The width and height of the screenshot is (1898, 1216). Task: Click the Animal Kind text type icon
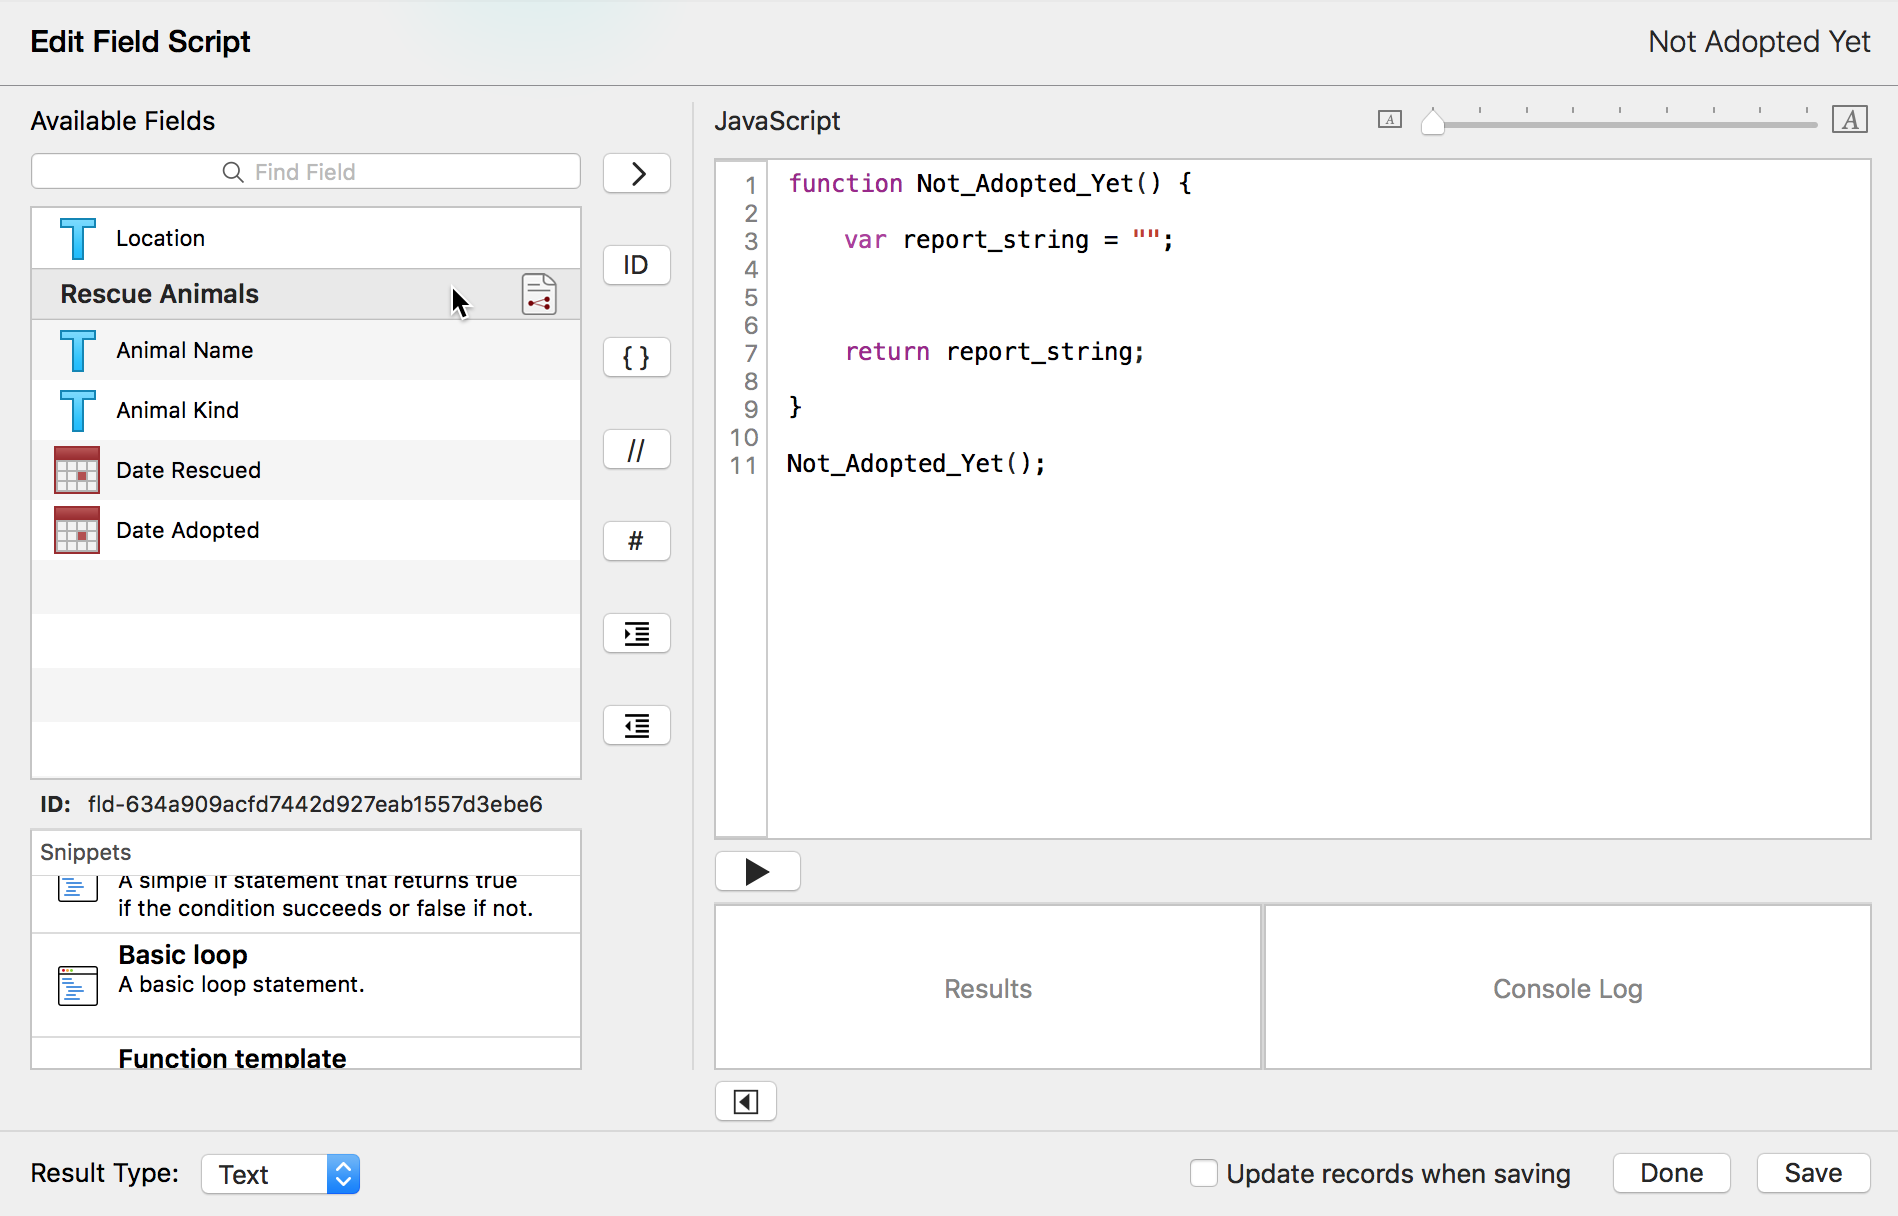(x=77, y=410)
